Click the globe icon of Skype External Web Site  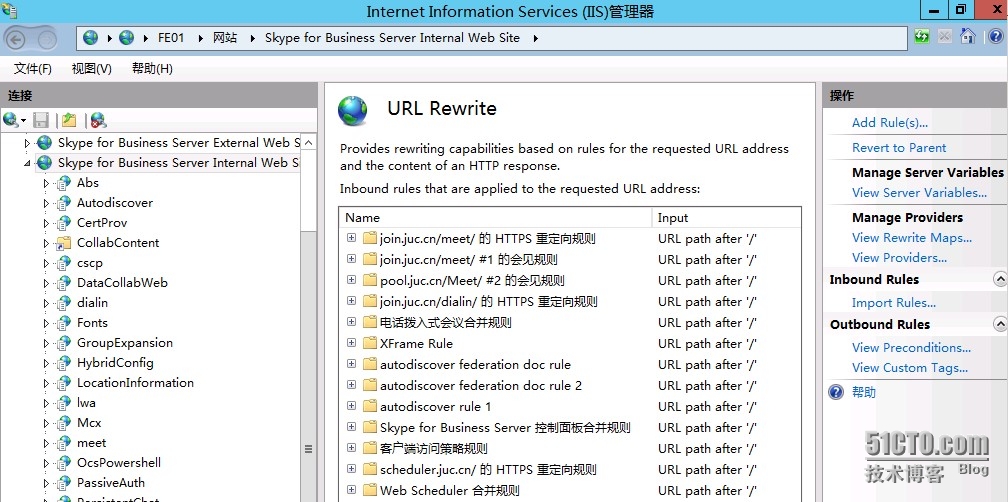44,143
